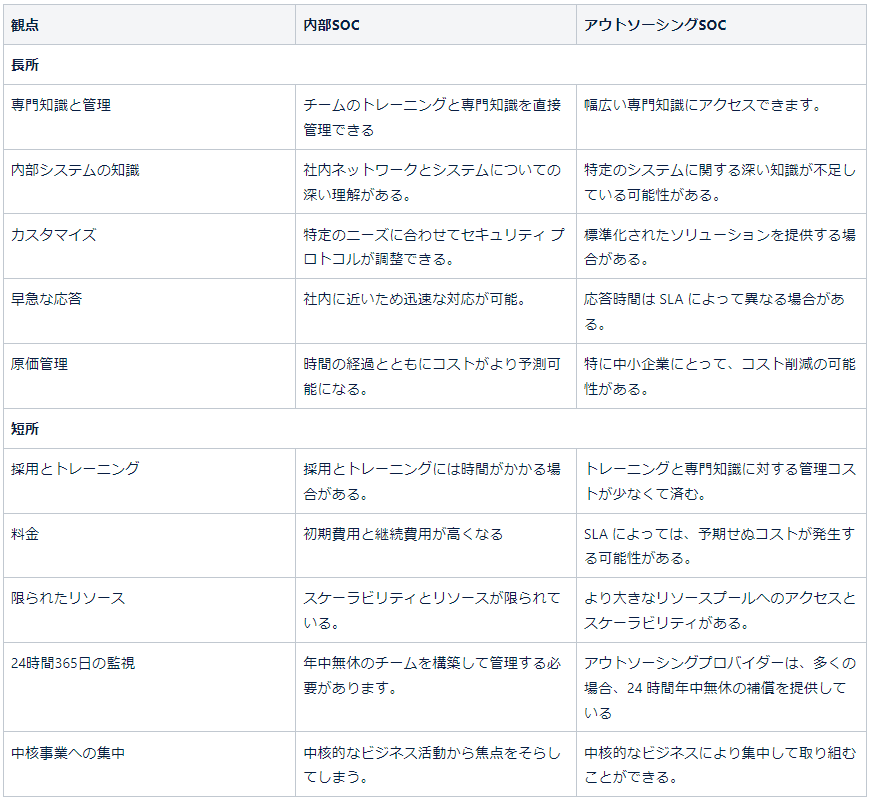871x800 pixels.
Task: Click the cell about 応答時間 varying by SLA
Action: tap(714, 311)
